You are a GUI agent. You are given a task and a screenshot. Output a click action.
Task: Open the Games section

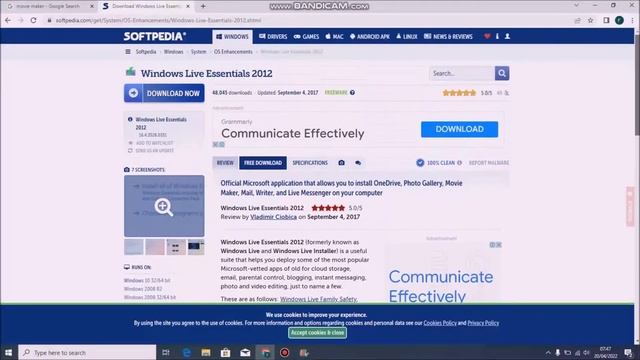click(x=307, y=37)
